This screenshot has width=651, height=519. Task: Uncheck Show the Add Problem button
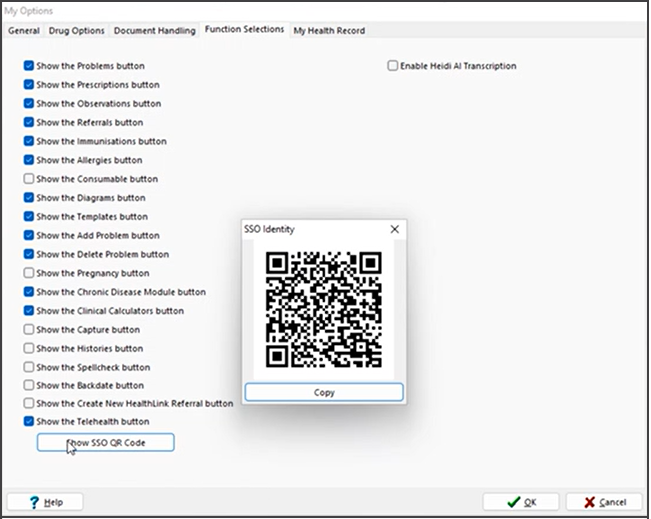(29, 235)
